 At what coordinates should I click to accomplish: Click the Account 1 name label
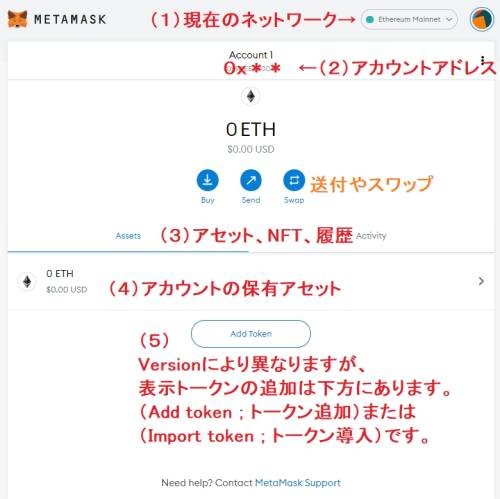tap(251, 54)
